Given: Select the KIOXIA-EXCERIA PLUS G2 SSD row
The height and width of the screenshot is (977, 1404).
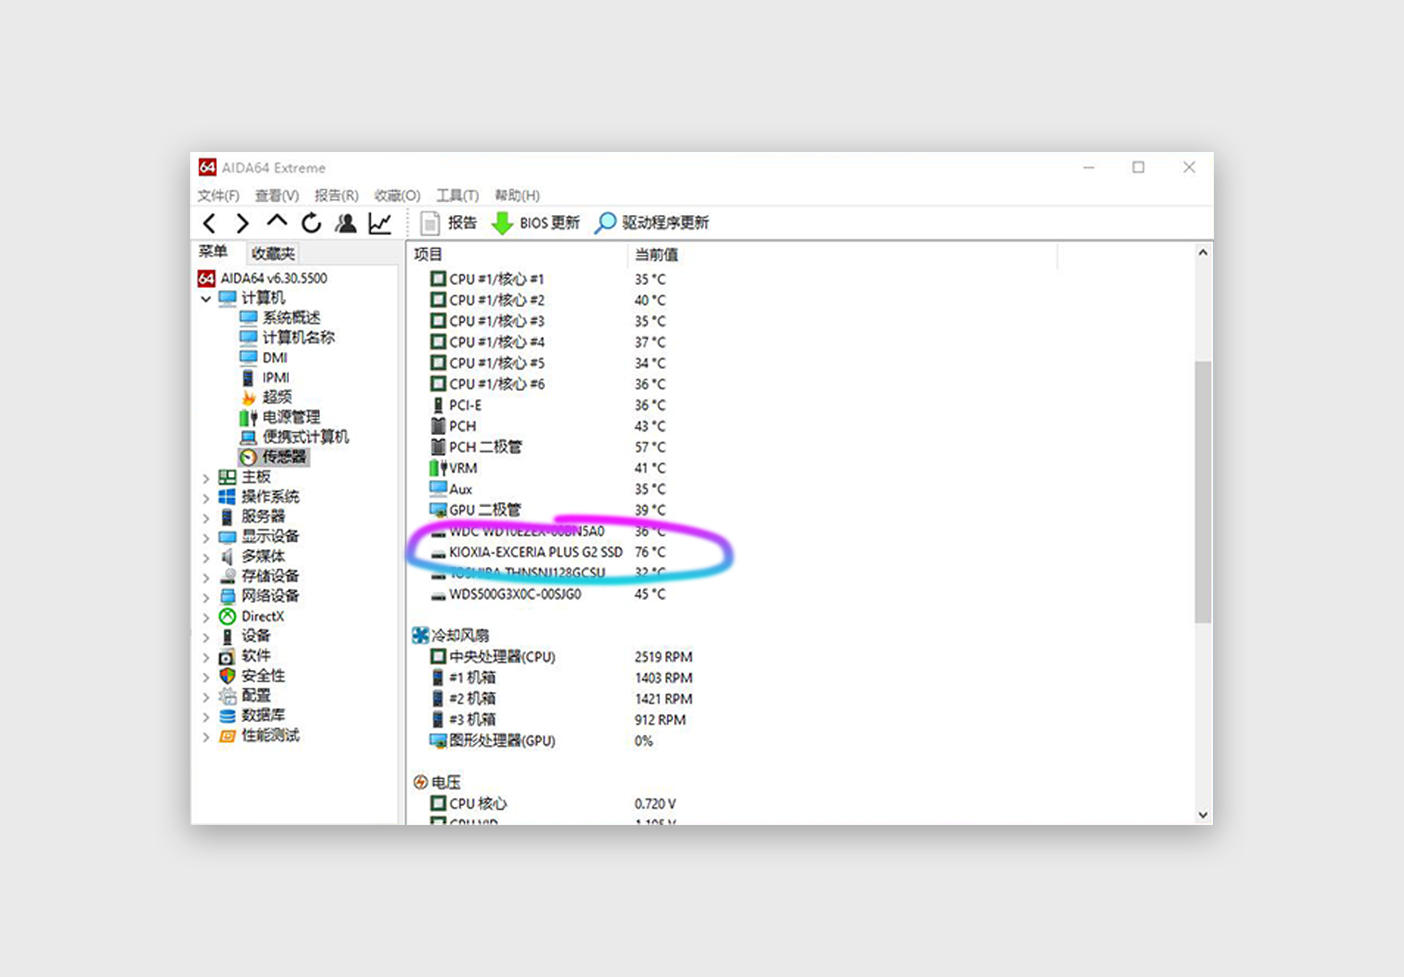Looking at the screenshot, I should click(x=535, y=552).
